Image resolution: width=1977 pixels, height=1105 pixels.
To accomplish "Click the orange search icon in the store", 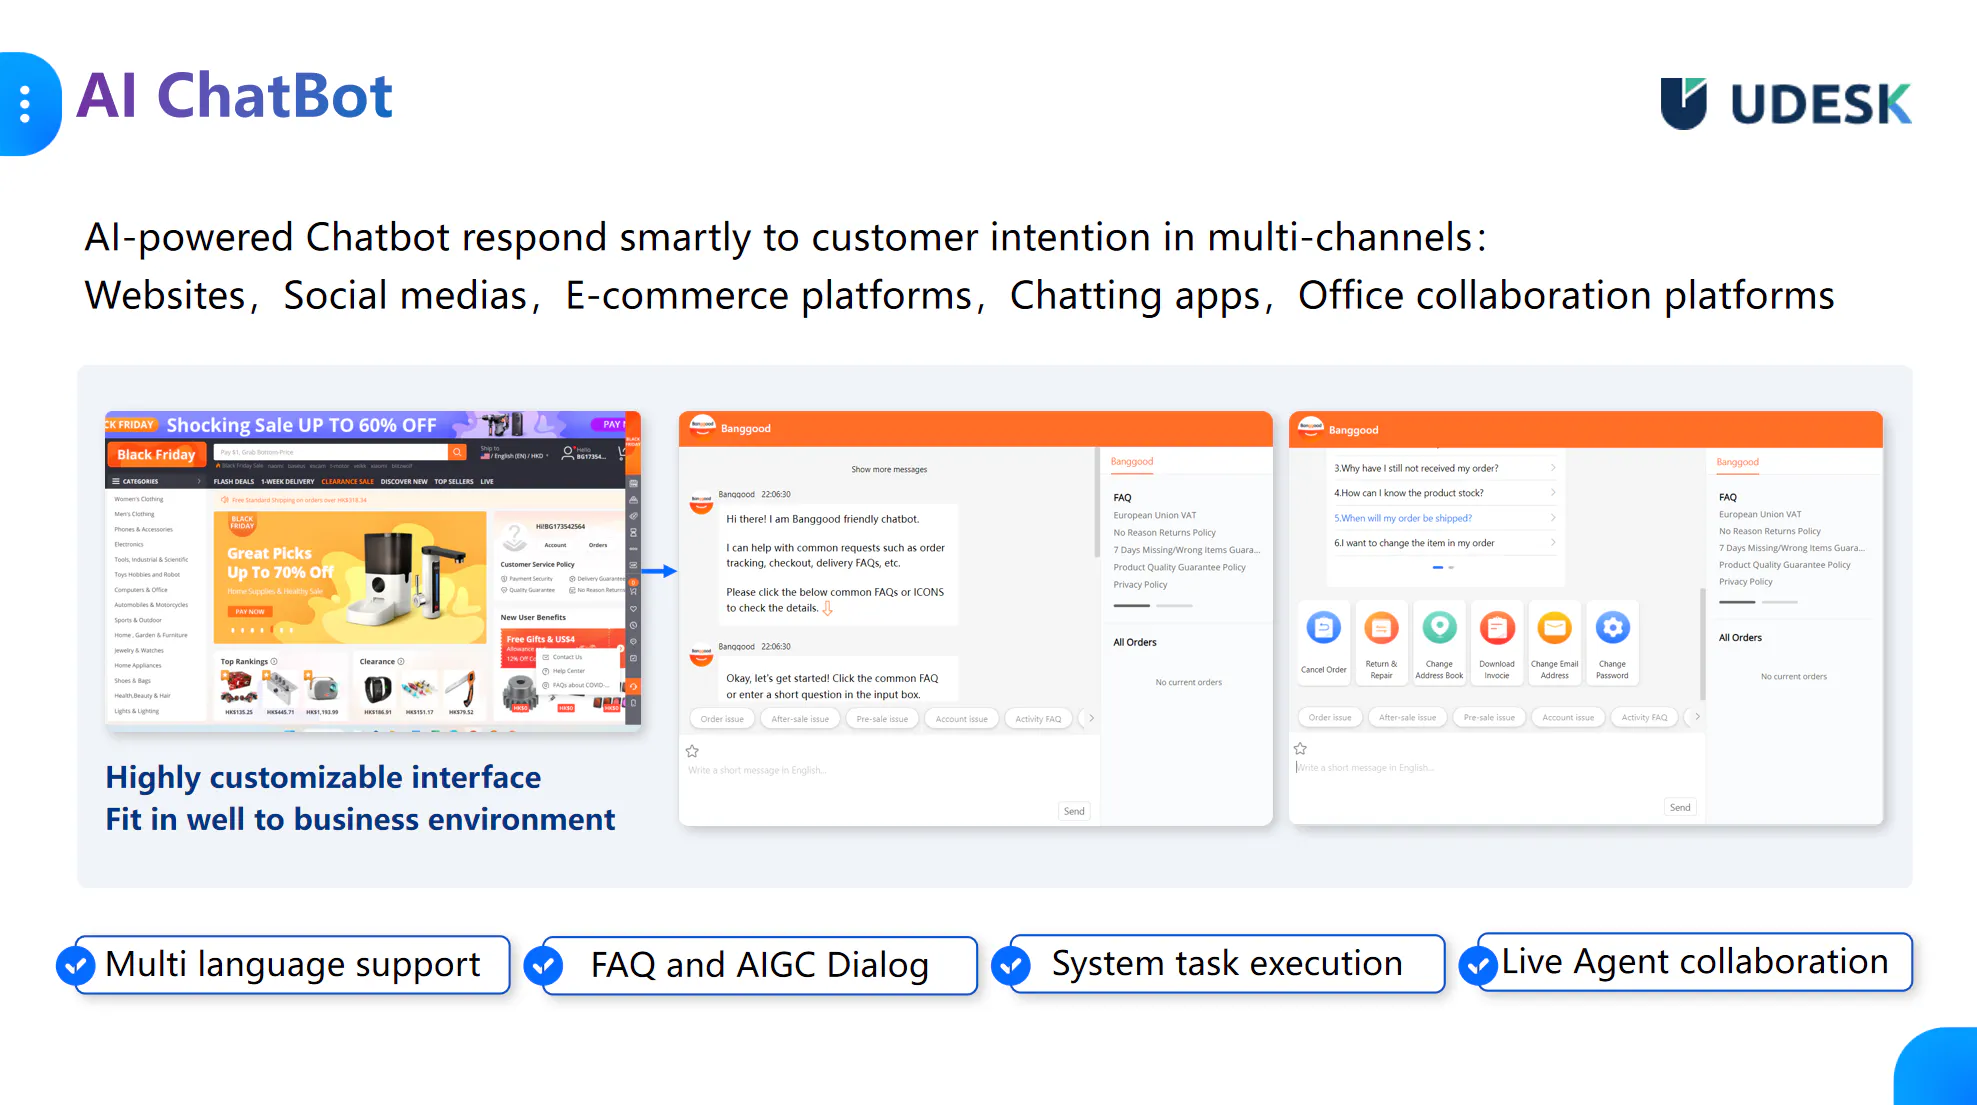I will (457, 453).
